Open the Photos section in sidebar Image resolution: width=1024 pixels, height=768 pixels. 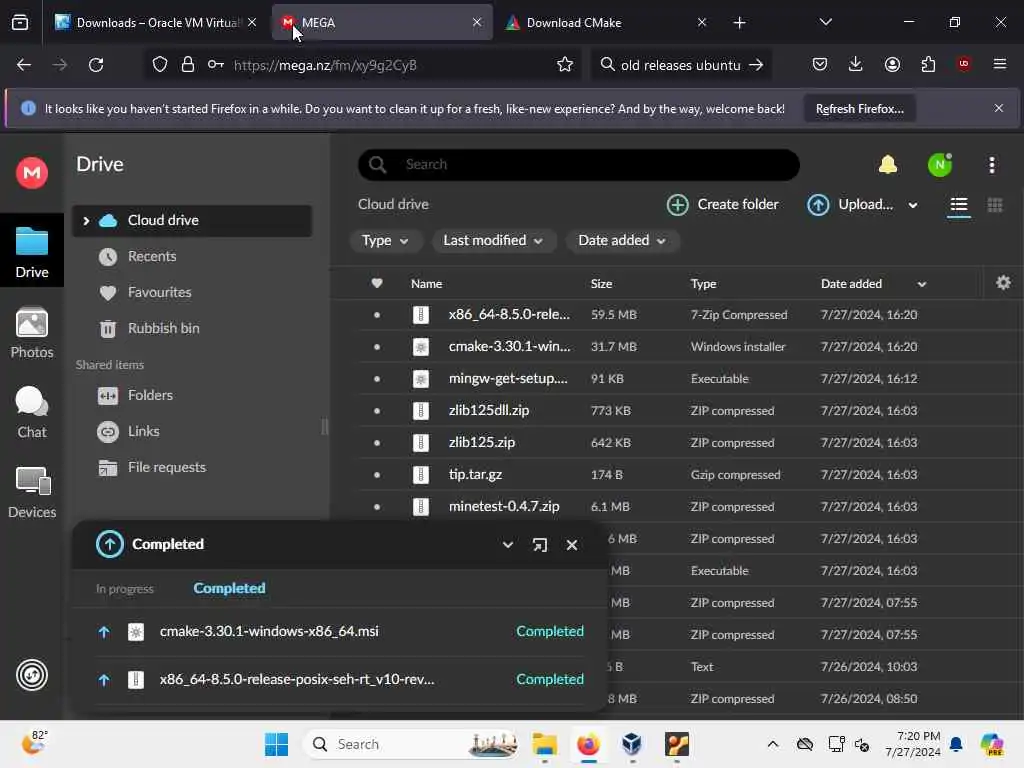[x=32, y=333]
